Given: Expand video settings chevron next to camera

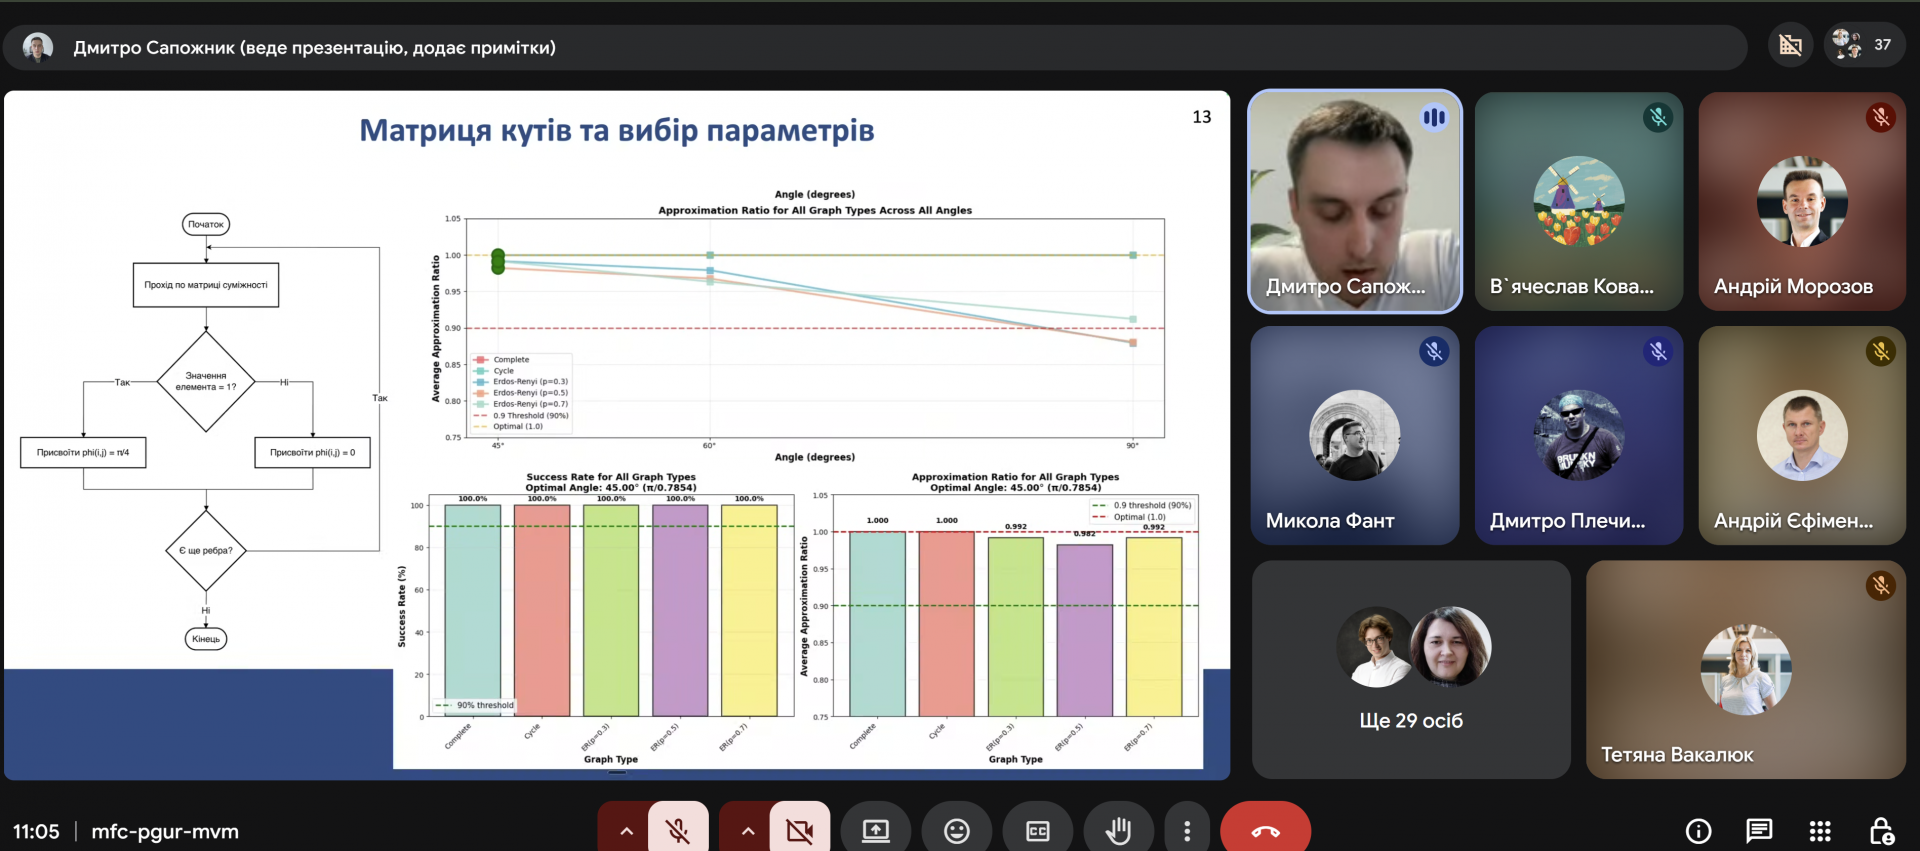Looking at the screenshot, I should pyautogui.click(x=747, y=831).
